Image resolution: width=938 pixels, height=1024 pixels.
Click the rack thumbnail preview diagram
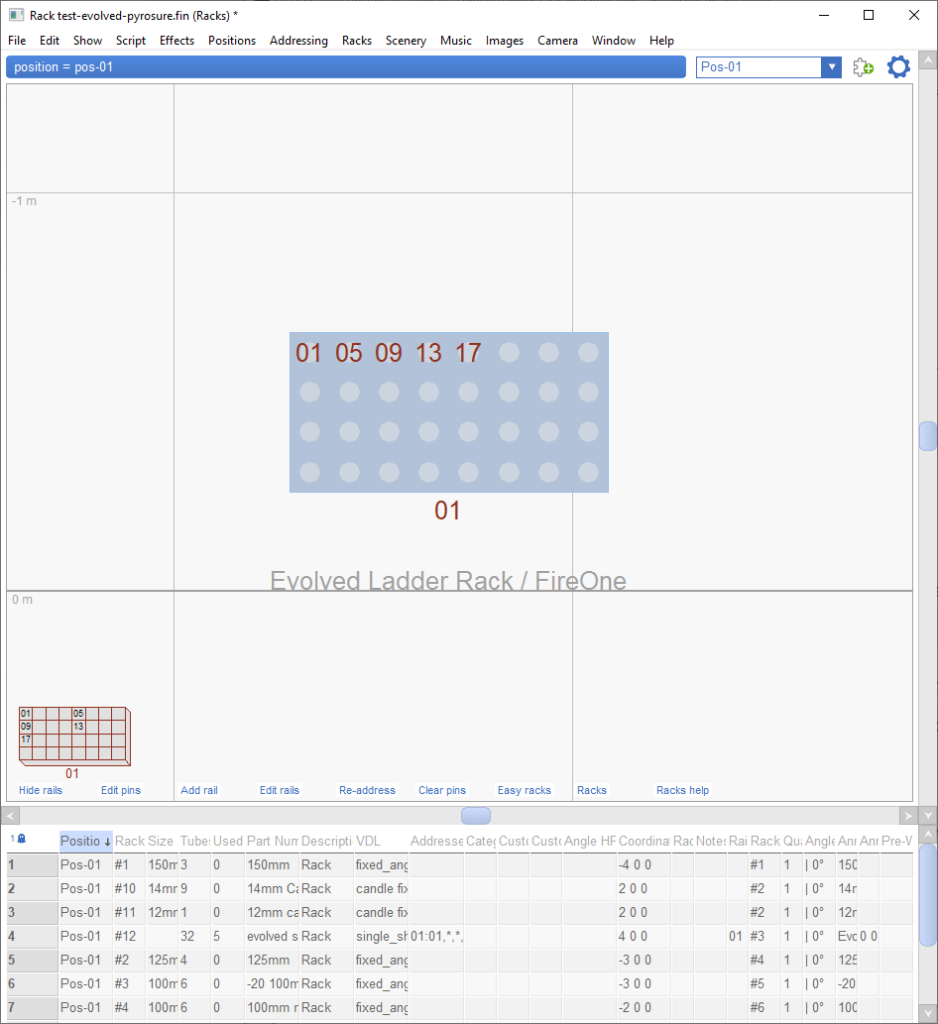[74, 735]
